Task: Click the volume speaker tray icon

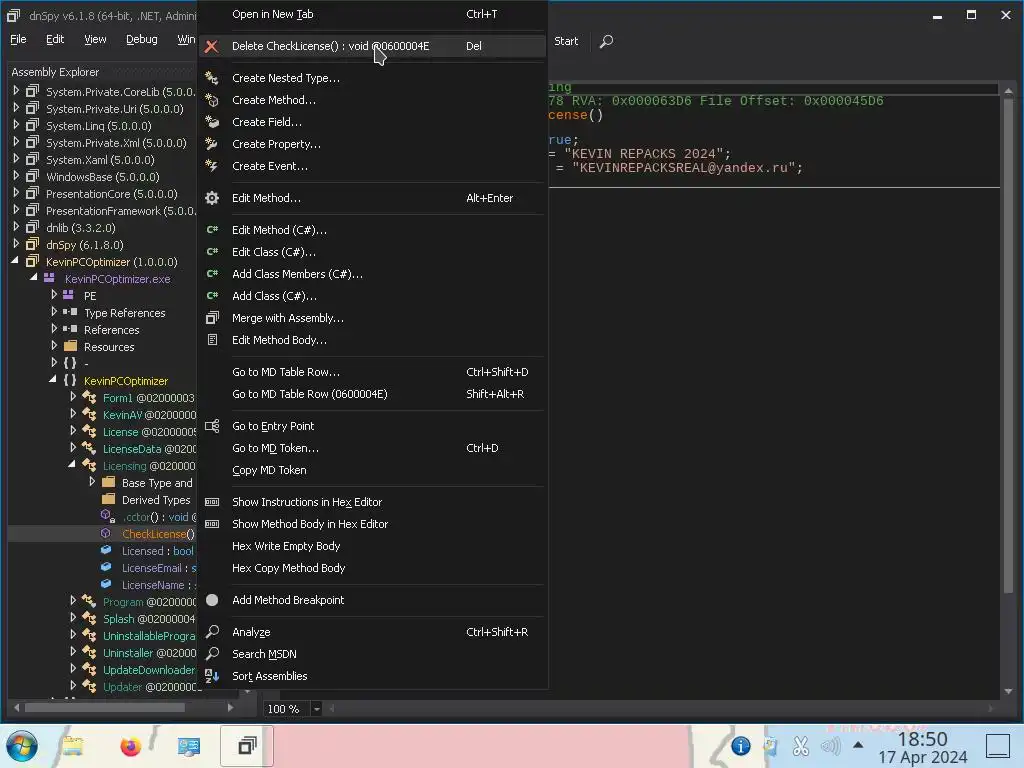Action: point(830,746)
